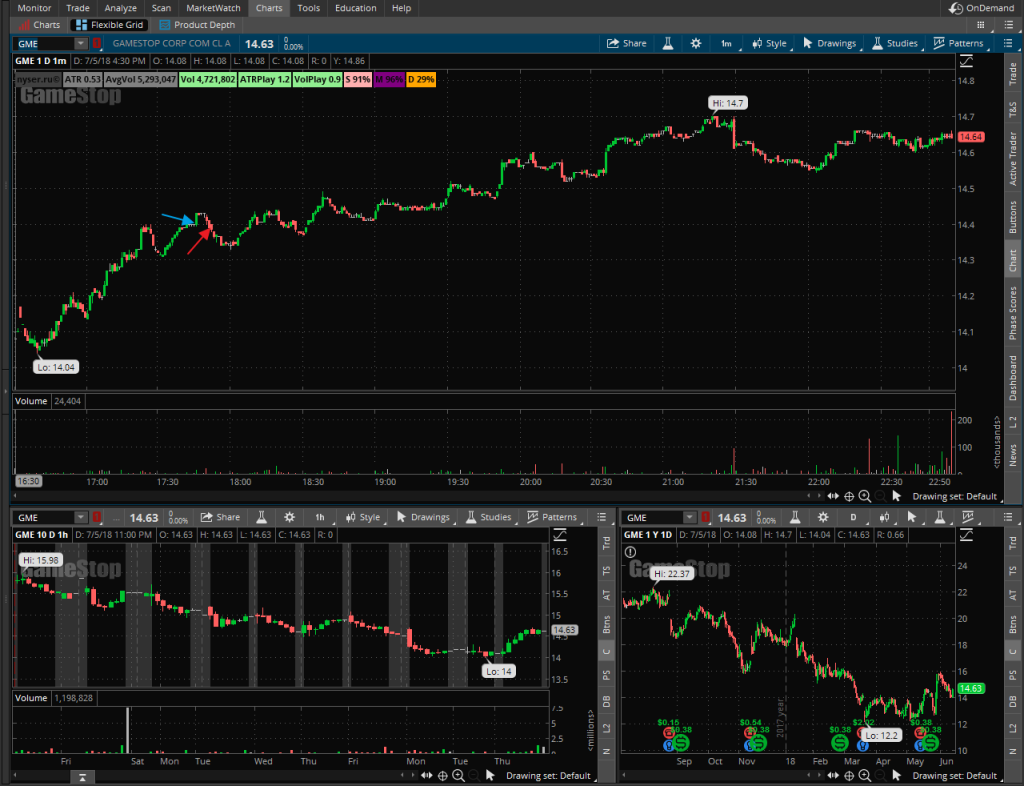Open the chart settings gear in top chart
This screenshot has width=1024, height=786.
[x=696, y=43]
